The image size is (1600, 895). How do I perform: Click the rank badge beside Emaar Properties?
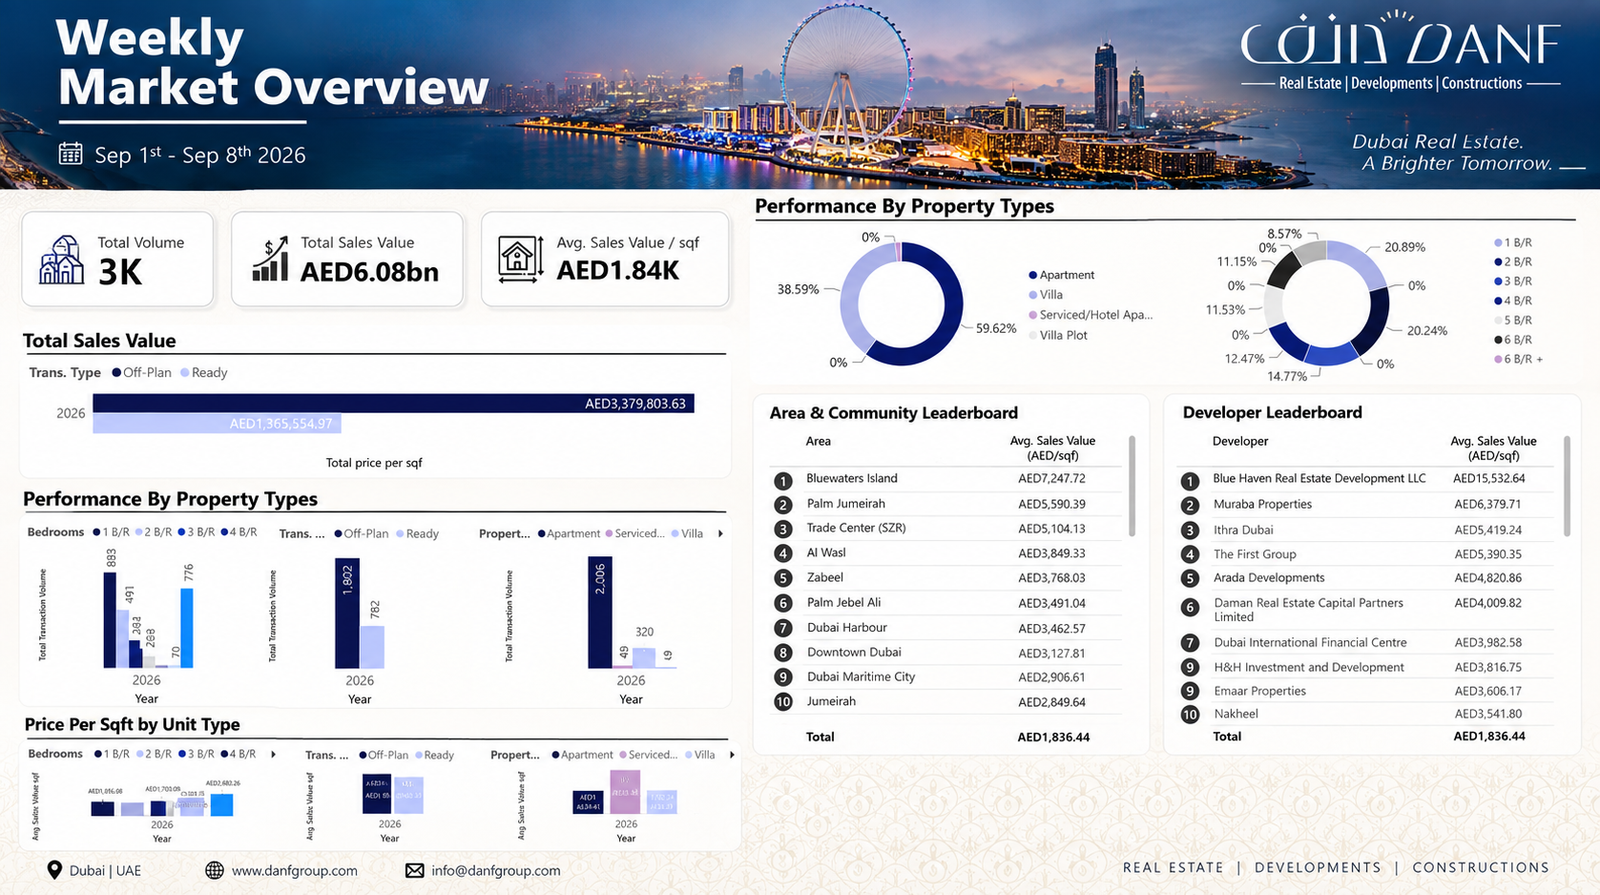click(1190, 692)
